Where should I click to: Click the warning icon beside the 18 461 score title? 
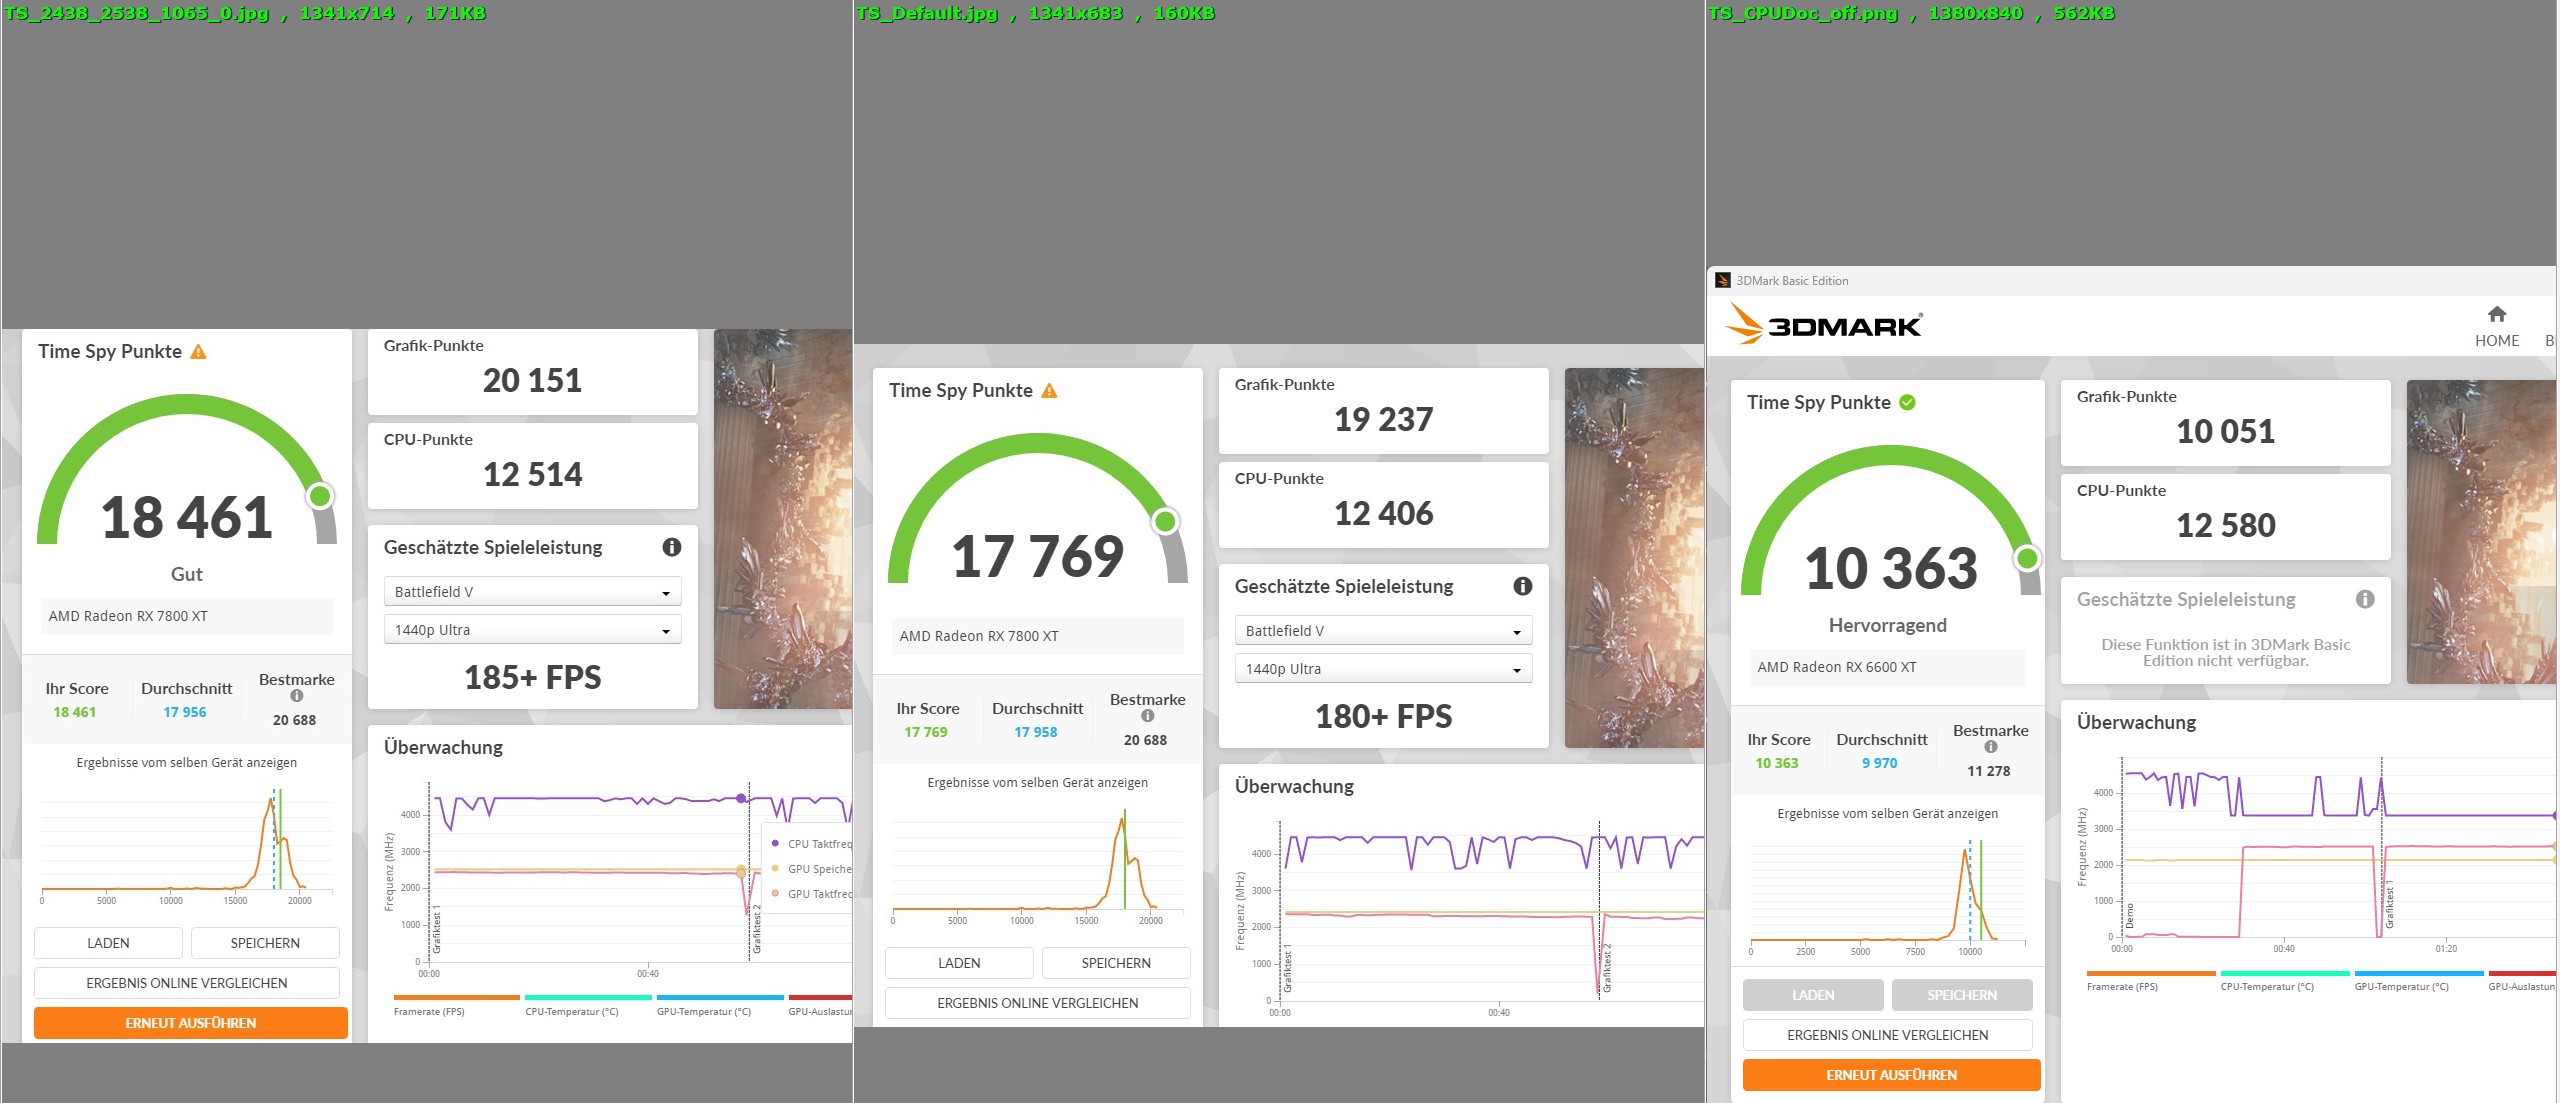pyautogui.click(x=198, y=351)
